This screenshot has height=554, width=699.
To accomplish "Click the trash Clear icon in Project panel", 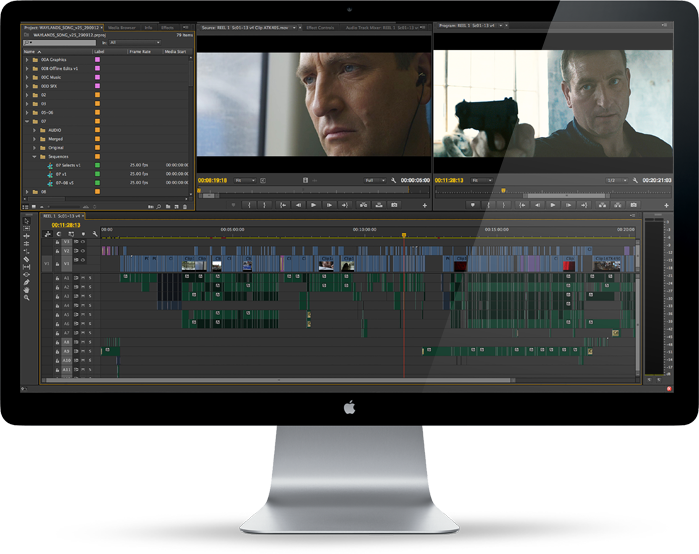I will 186,206.
